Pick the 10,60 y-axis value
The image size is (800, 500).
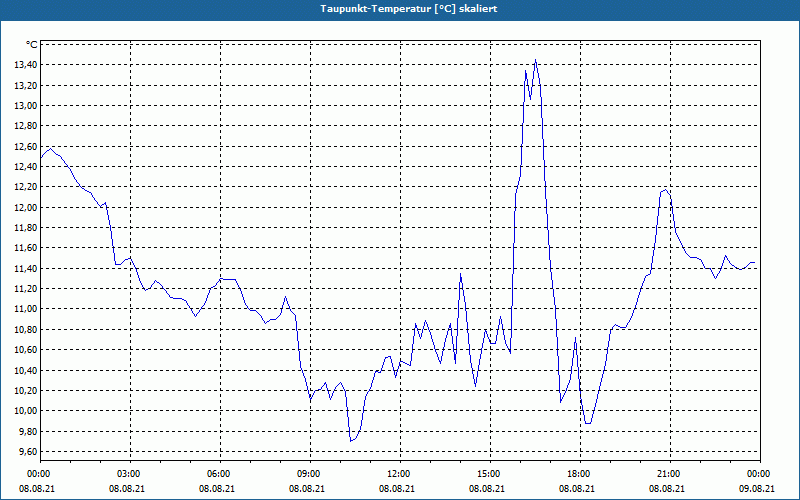click(x=25, y=350)
